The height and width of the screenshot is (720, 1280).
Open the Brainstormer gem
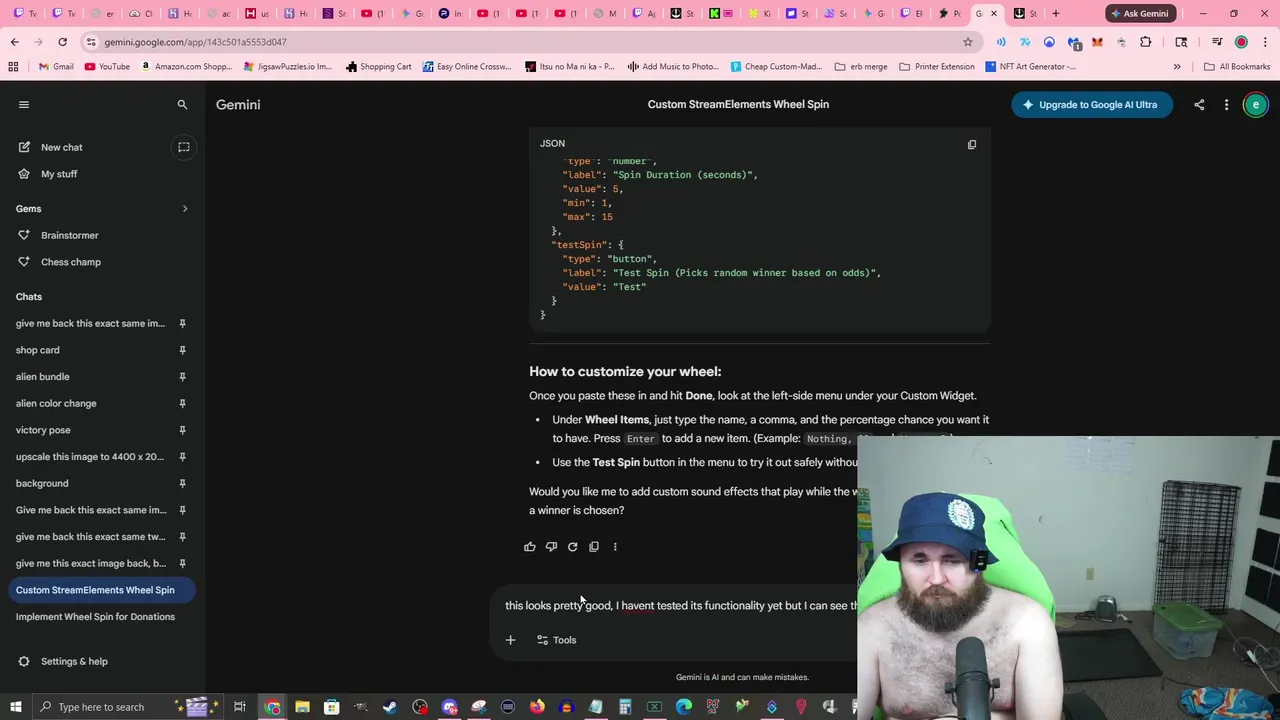point(70,235)
